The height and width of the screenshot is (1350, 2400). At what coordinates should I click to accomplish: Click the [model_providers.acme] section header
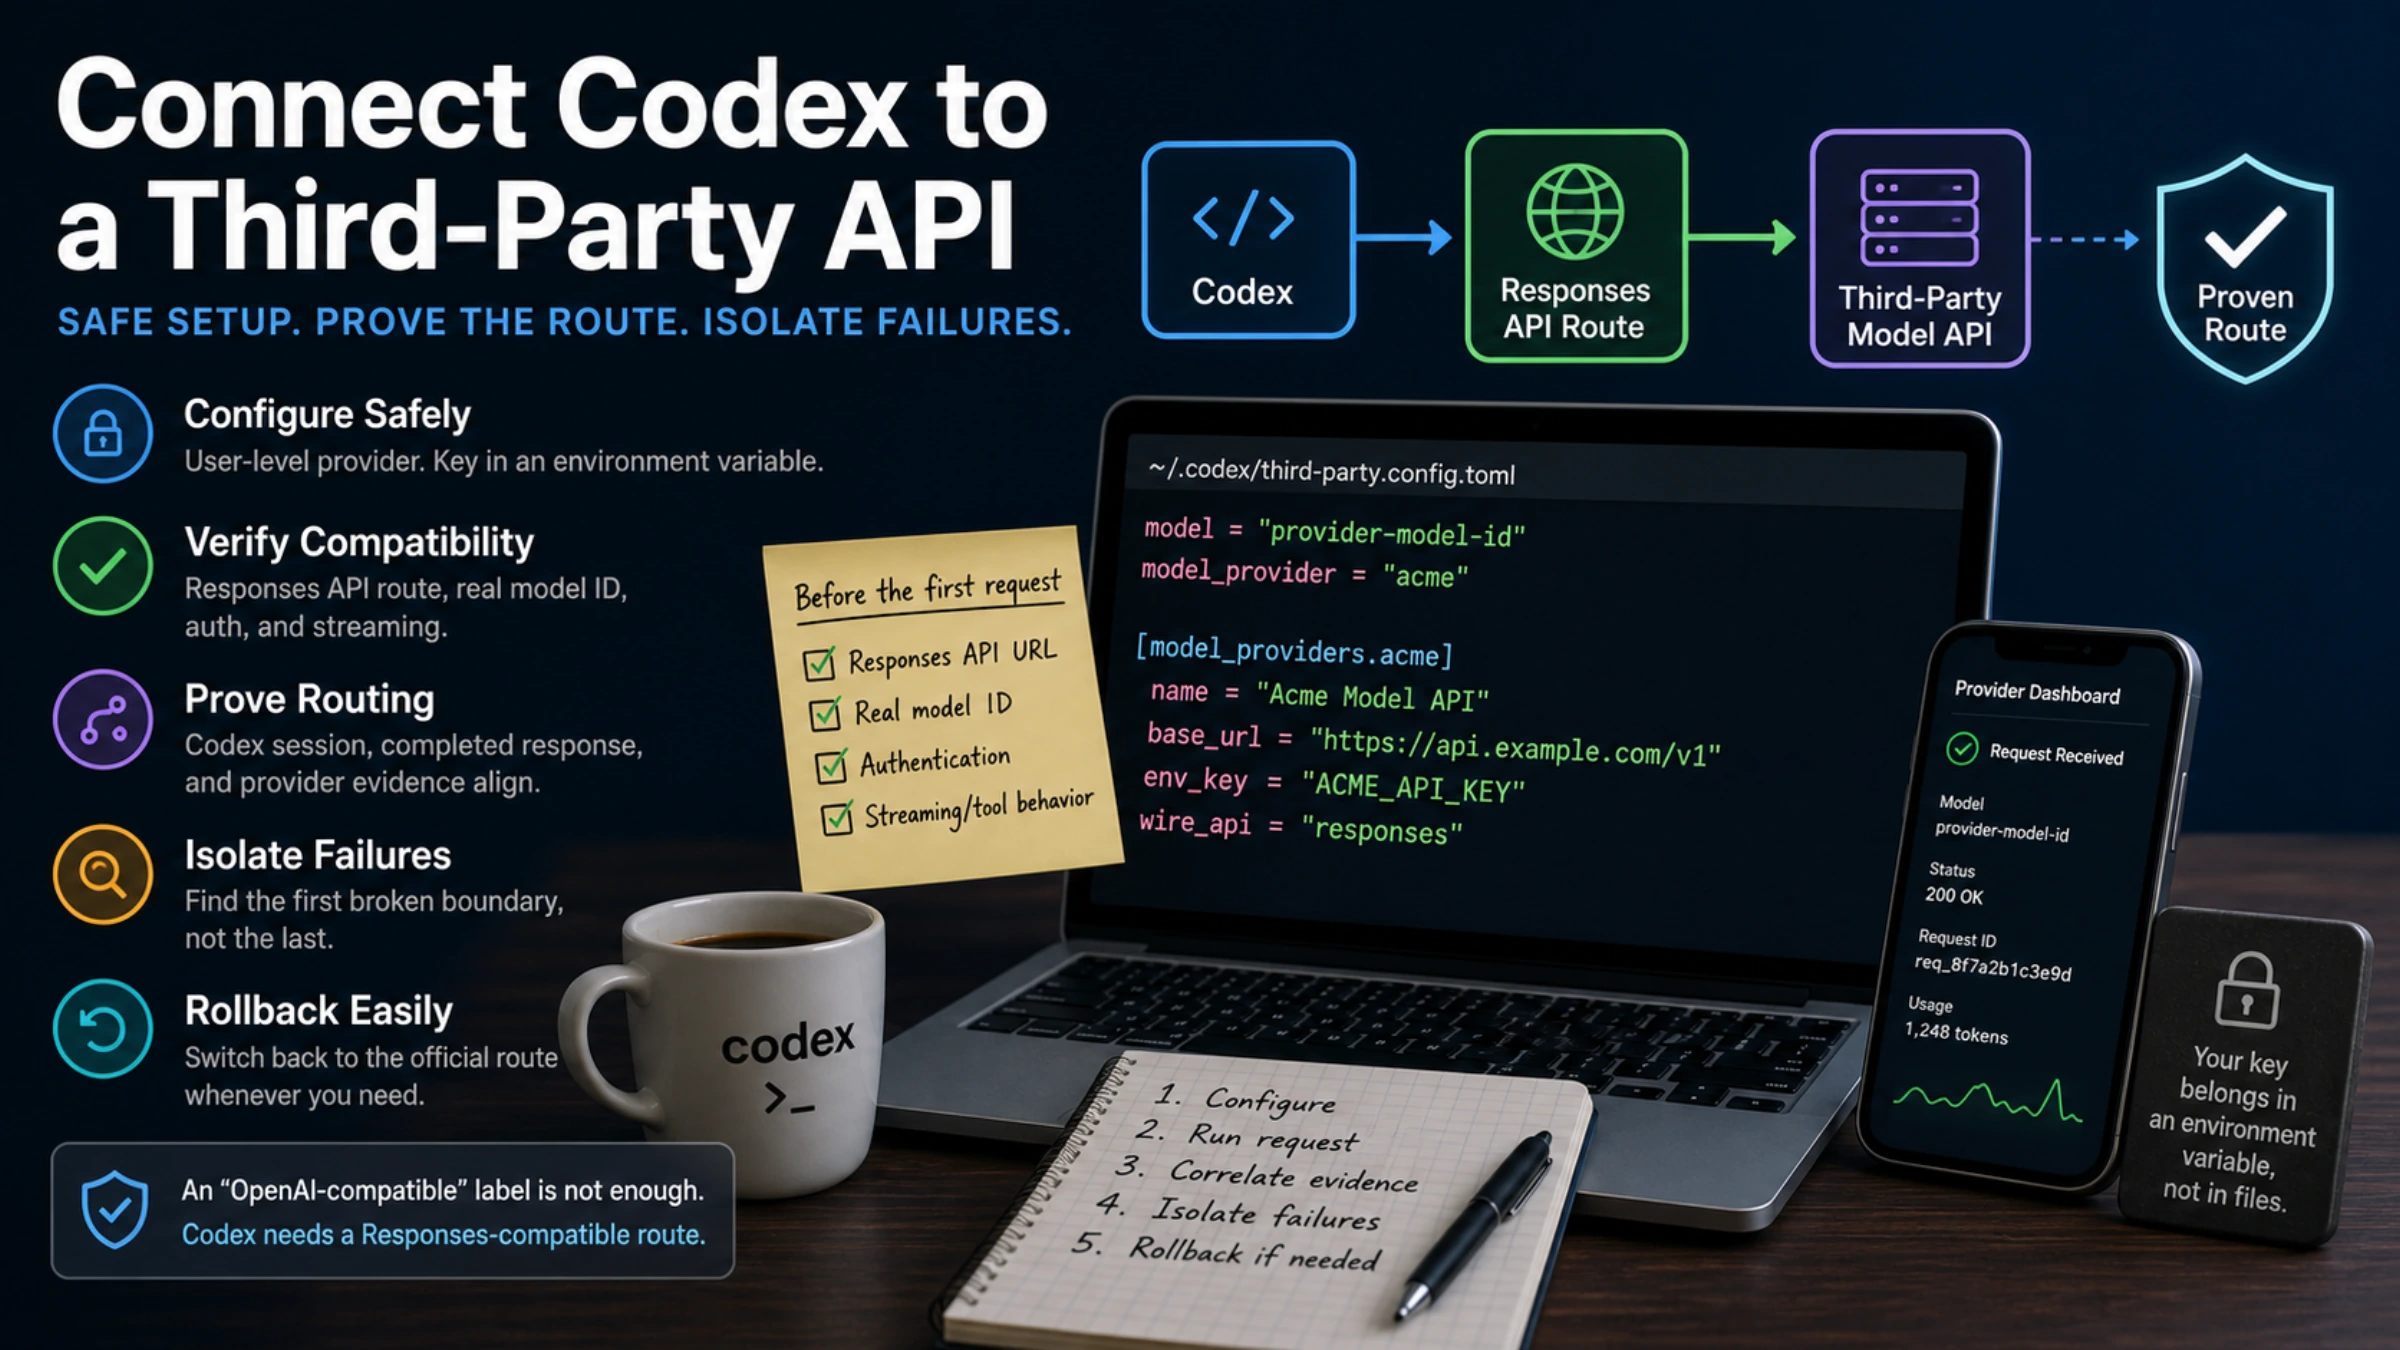tap(1294, 651)
